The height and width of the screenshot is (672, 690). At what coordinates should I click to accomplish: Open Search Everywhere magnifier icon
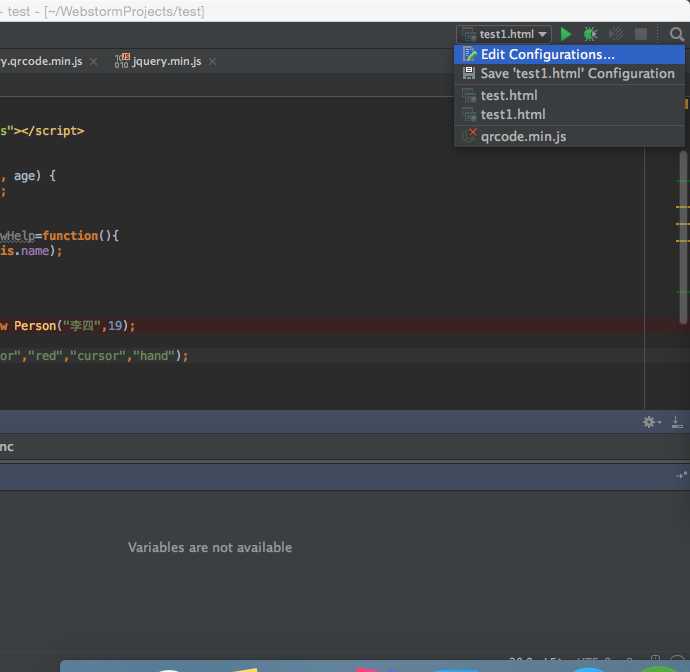tap(676, 34)
